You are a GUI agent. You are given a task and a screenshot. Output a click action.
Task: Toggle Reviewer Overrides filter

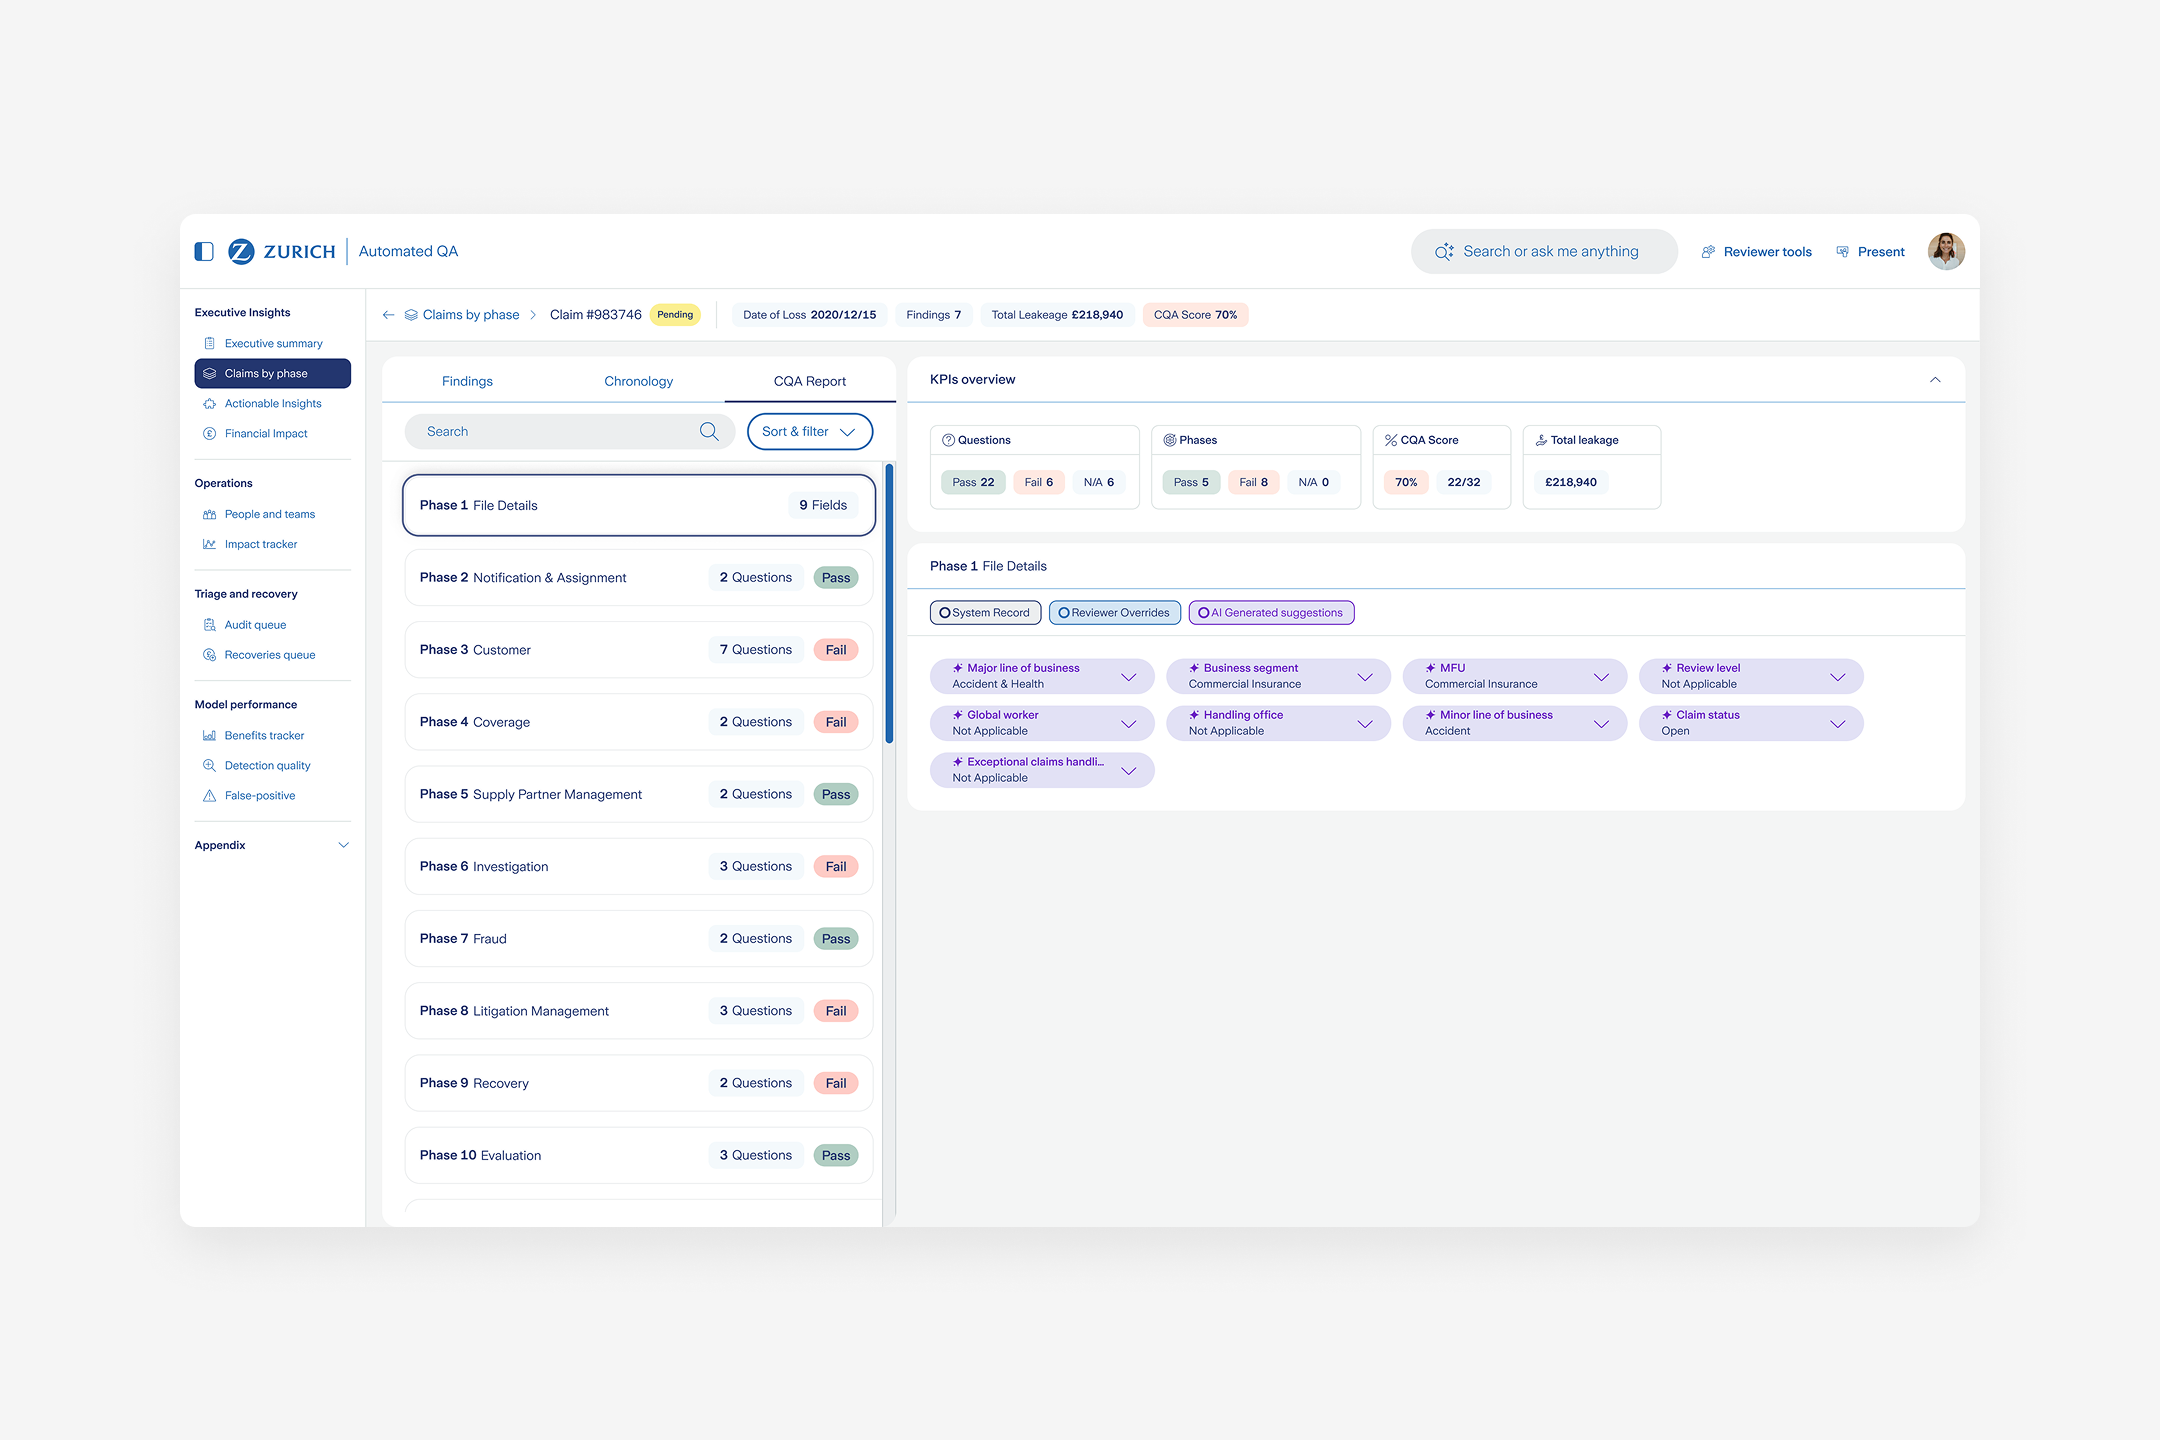pyautogui.click(x=1114, y=613)
